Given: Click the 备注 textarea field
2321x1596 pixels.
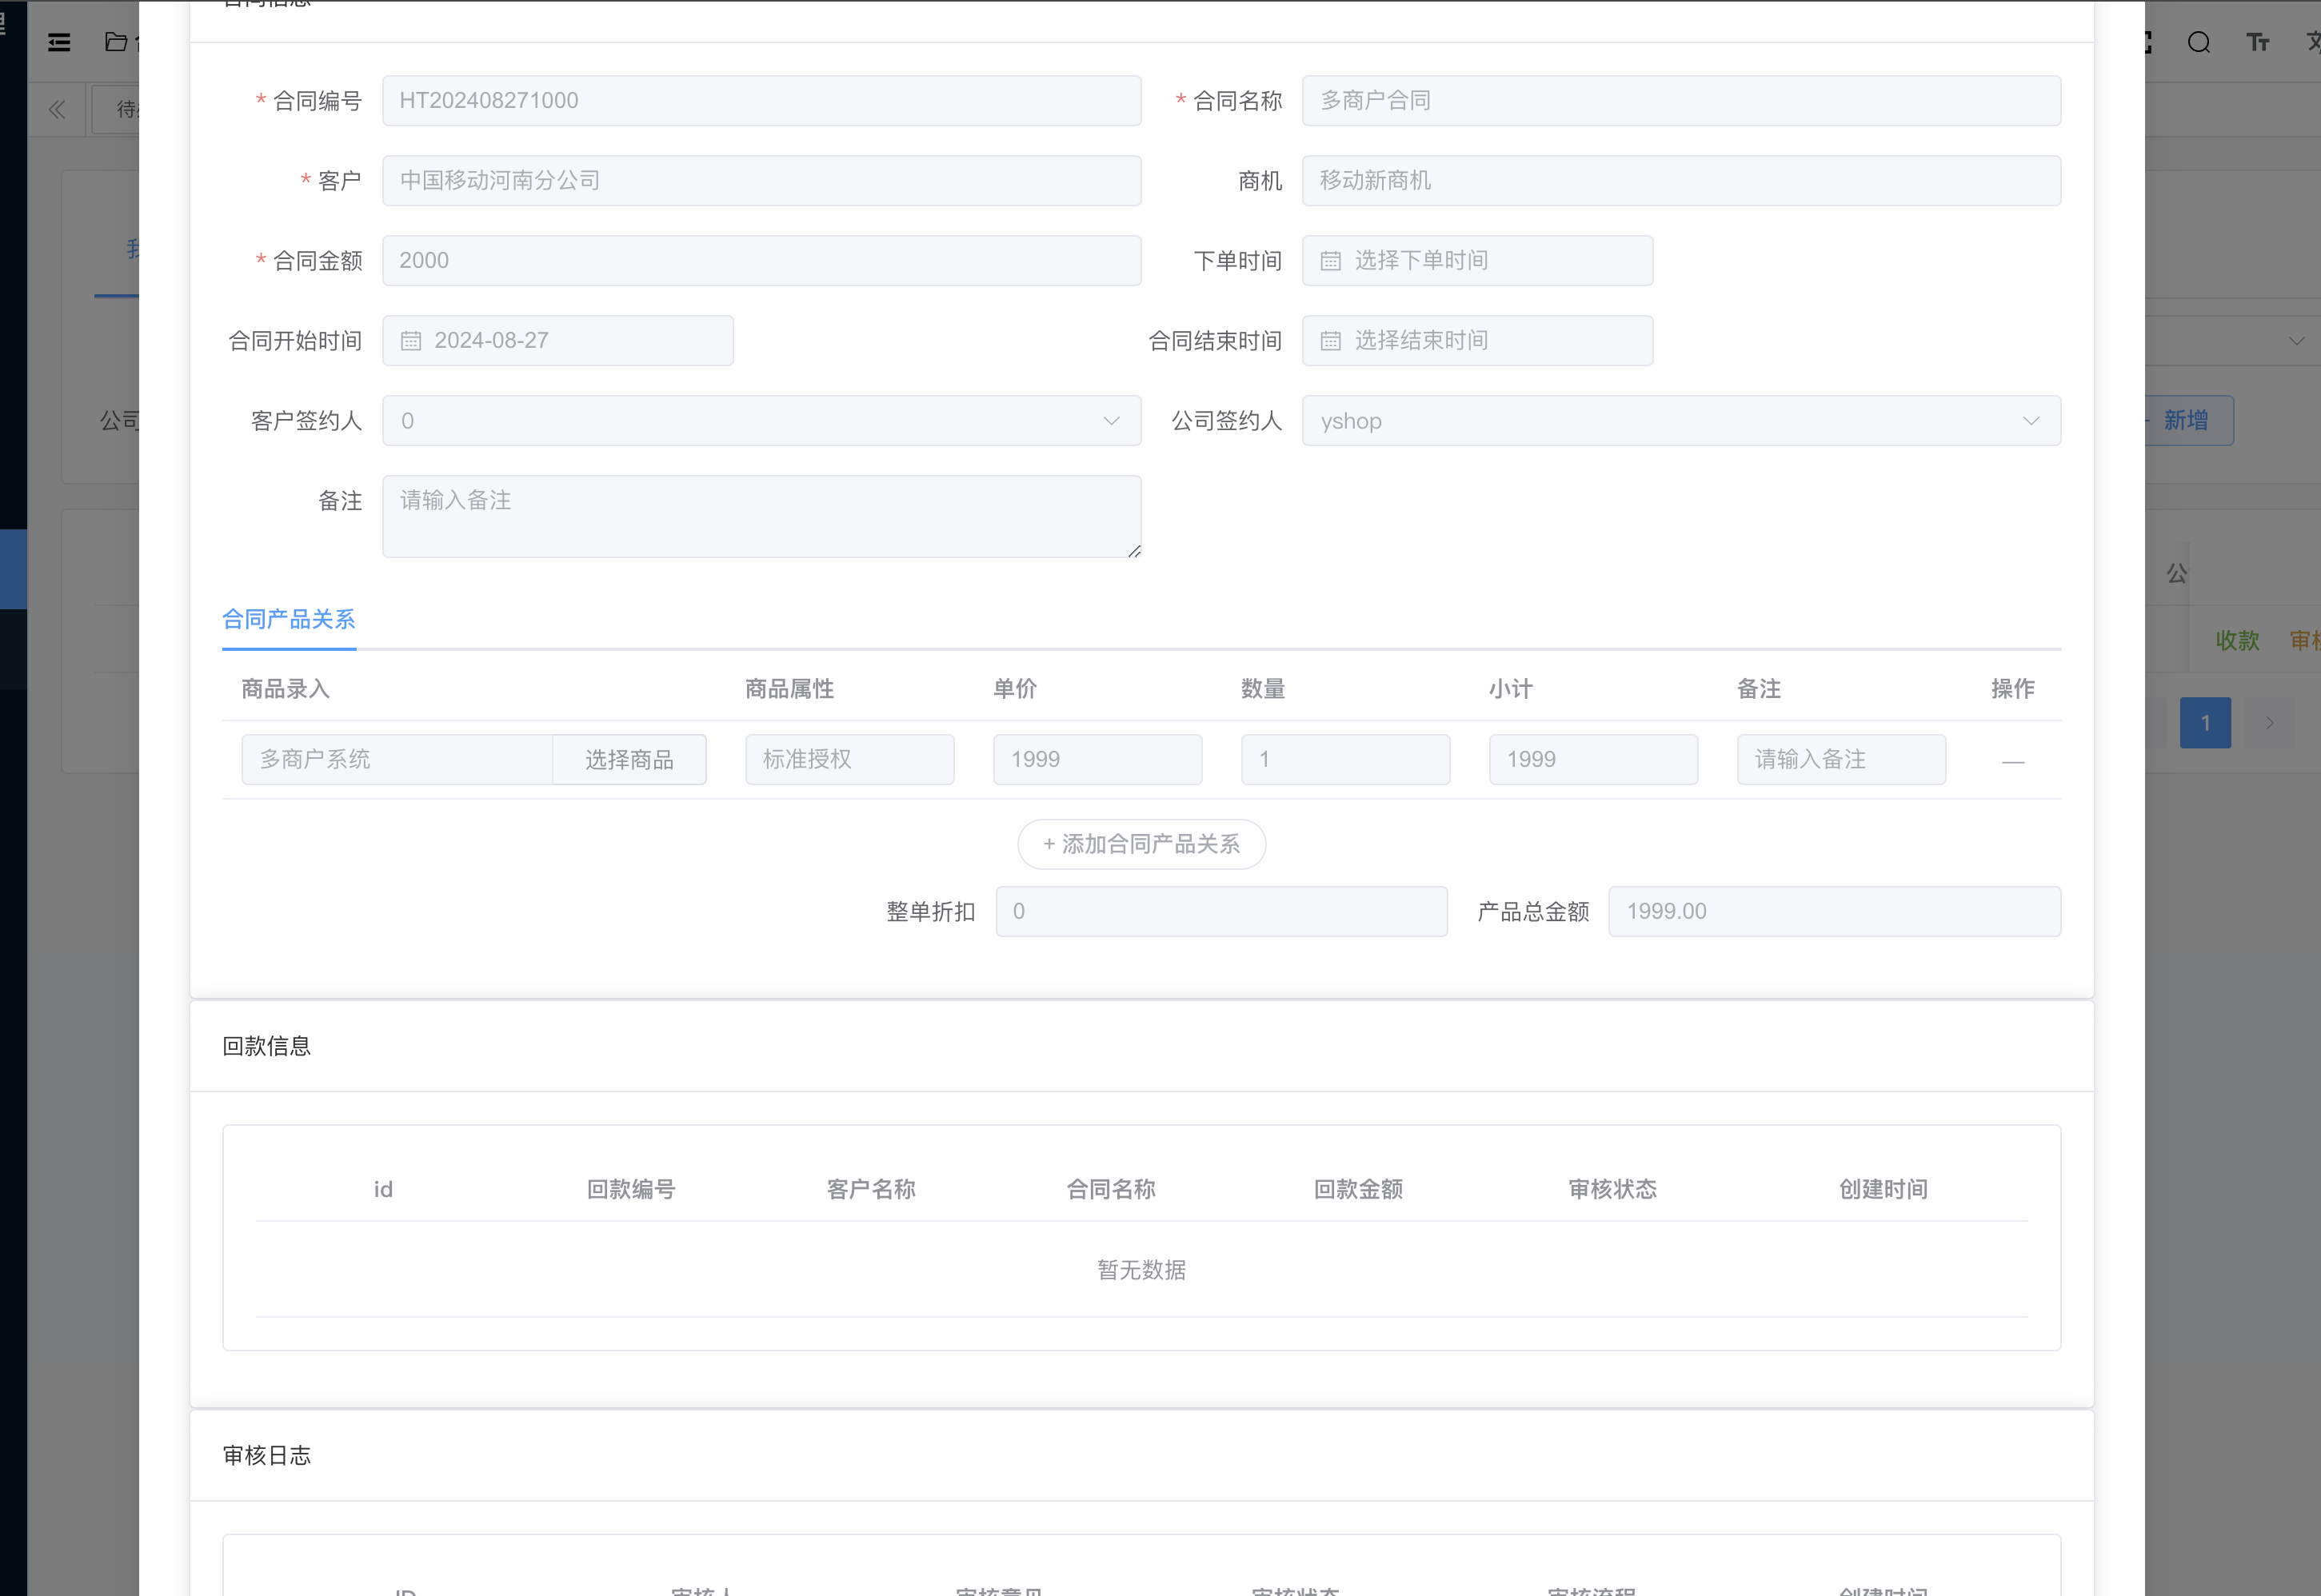Looking at the screenshot, I should coord(760,516).
